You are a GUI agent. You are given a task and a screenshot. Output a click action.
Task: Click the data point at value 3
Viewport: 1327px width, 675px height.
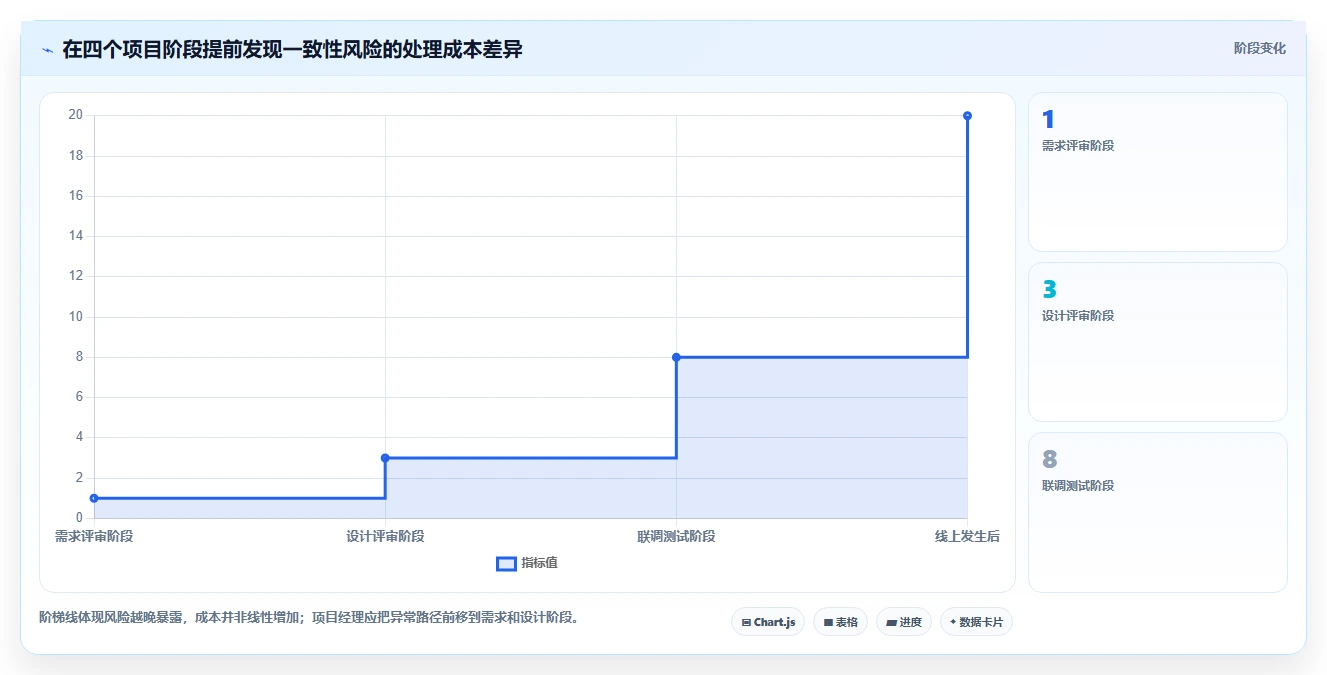(385, 458)
